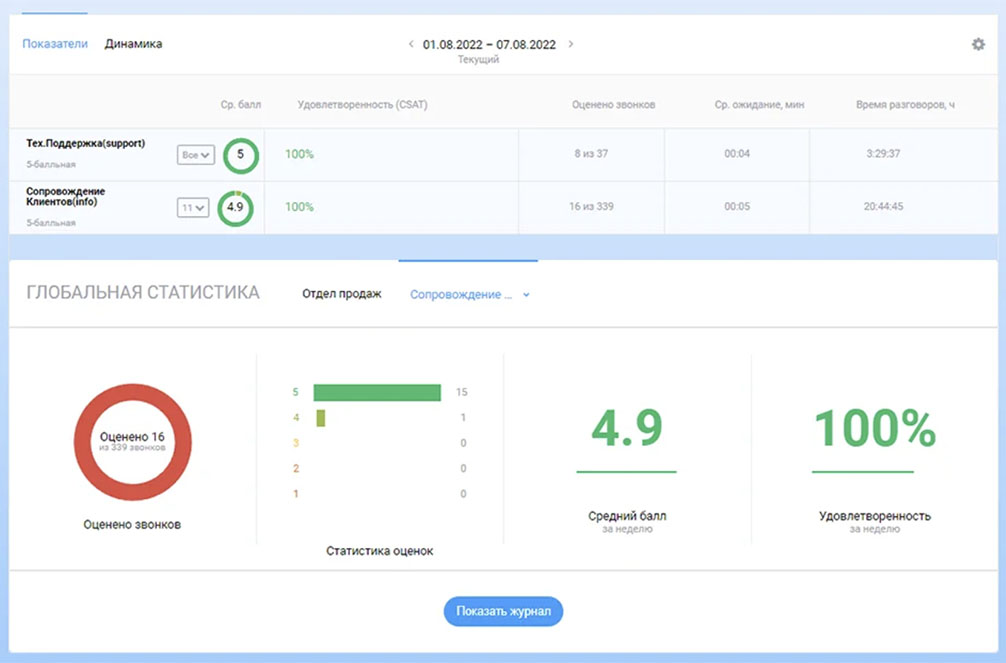This screenshot has width=1006, height=663.
Task: Click the green score ring showing 5
Action: coord(240,155)
